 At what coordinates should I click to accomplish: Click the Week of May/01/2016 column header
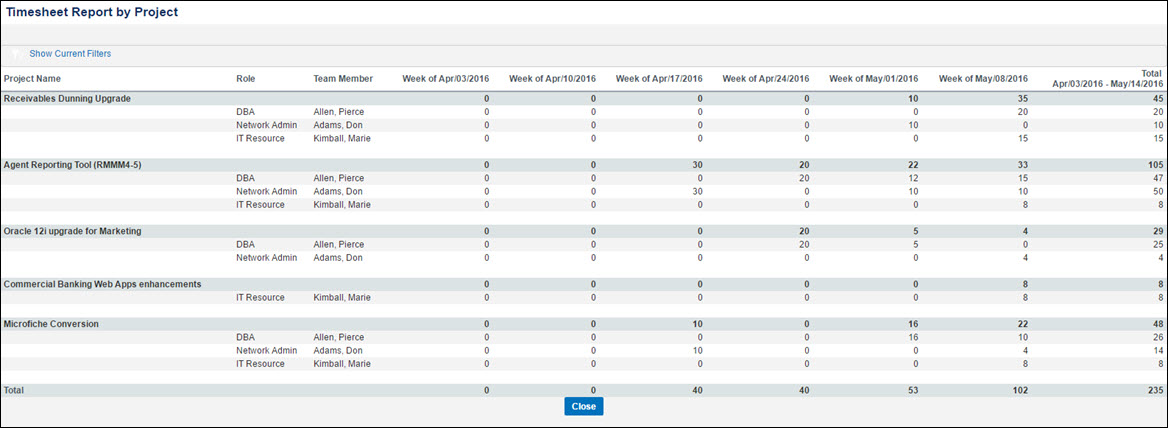coord(874,79)
